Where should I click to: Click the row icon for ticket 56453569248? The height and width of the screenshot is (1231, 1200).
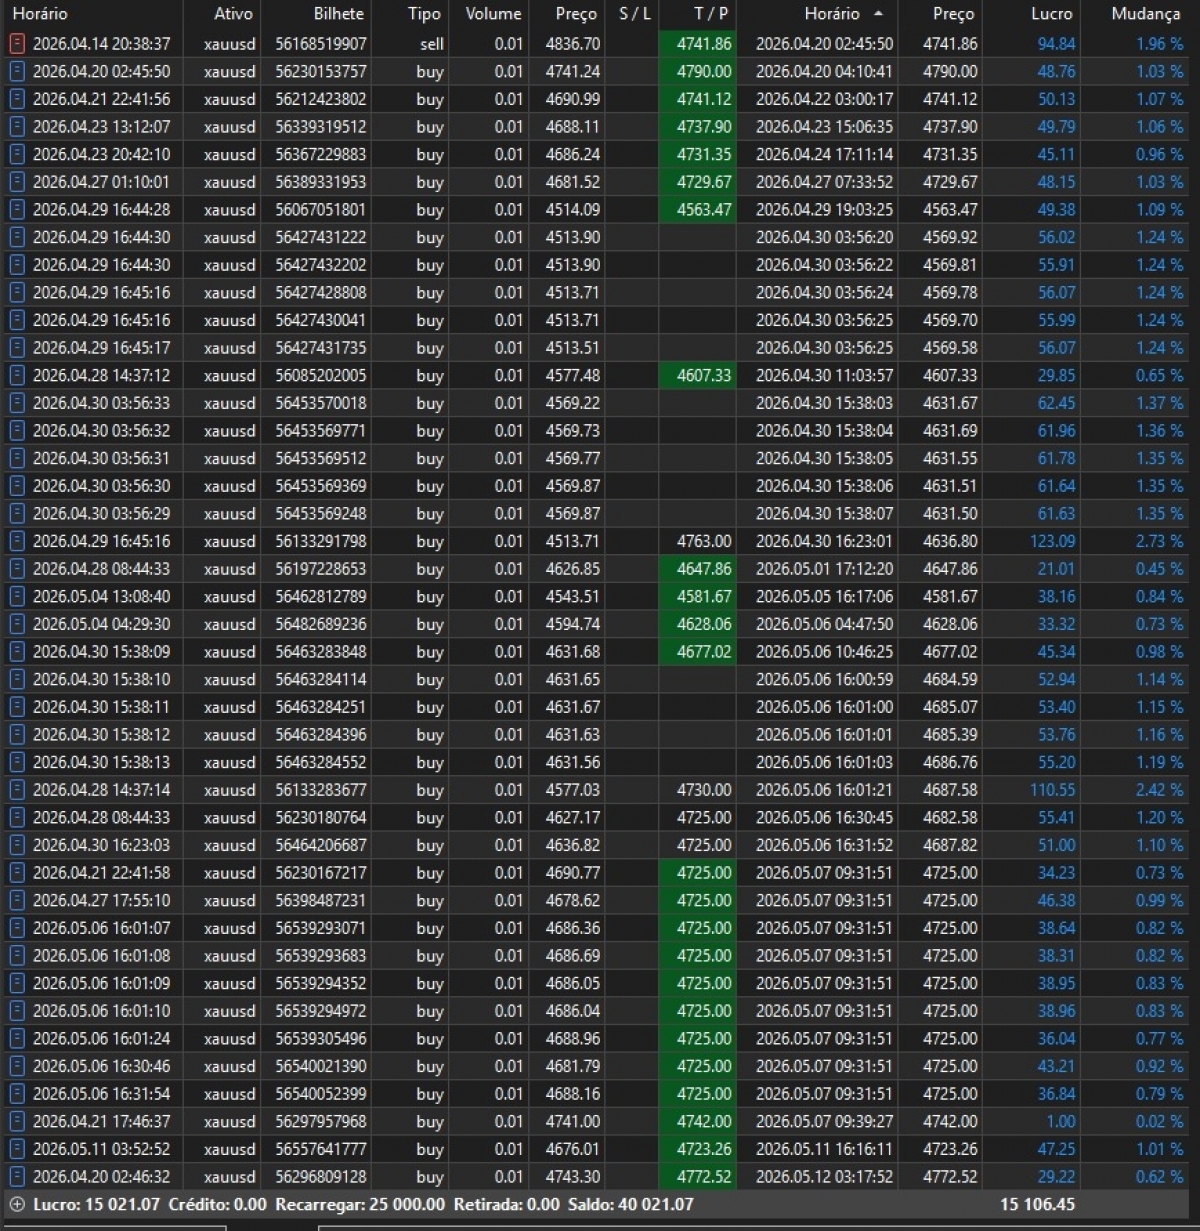(16, 514)
